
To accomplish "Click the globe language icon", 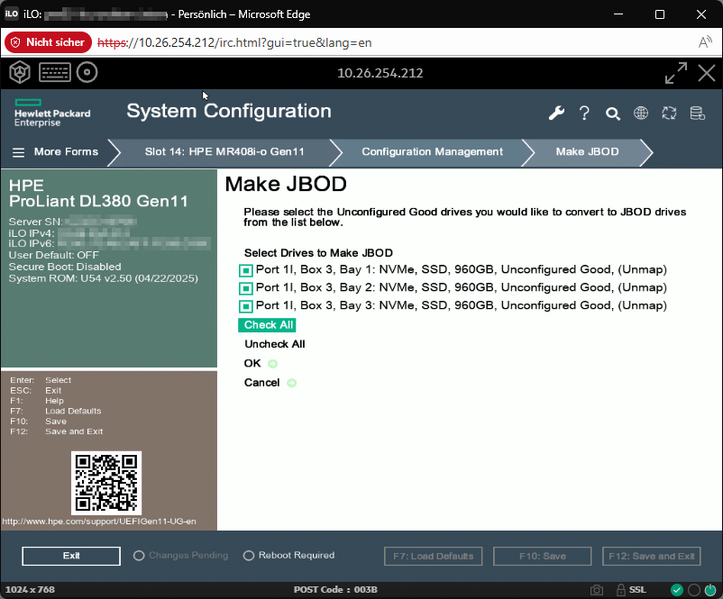I will click(641, 113).
